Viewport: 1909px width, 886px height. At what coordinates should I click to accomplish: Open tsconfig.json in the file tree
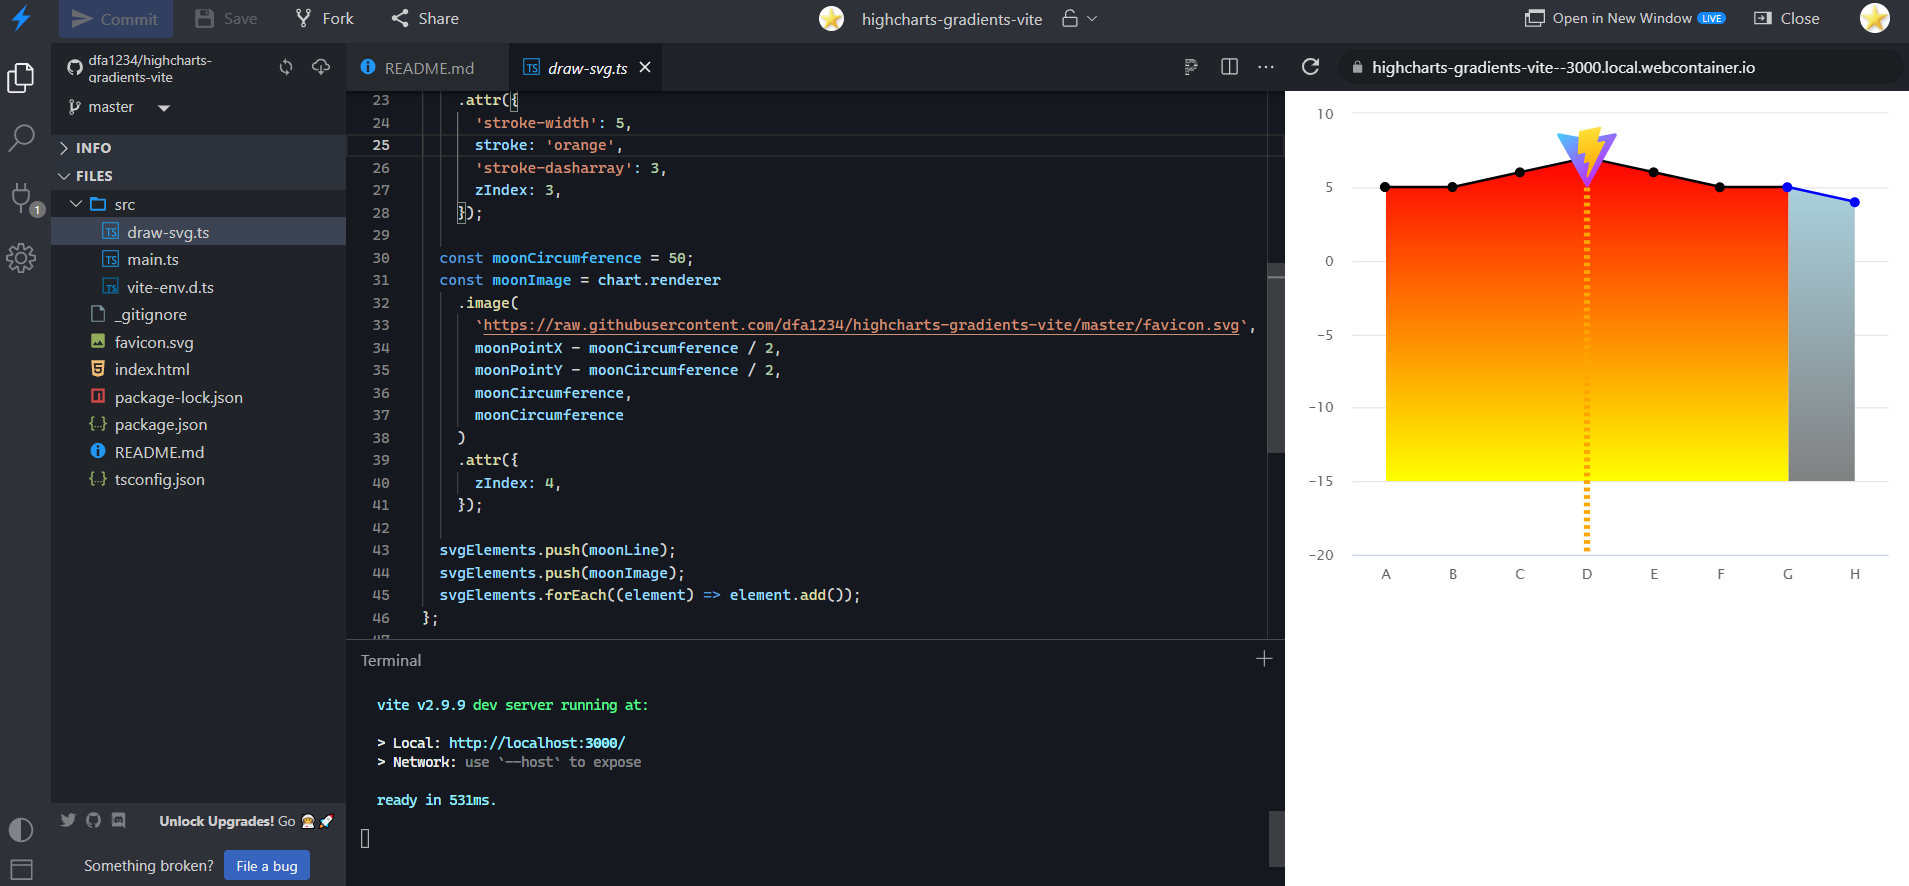point(198,479)
